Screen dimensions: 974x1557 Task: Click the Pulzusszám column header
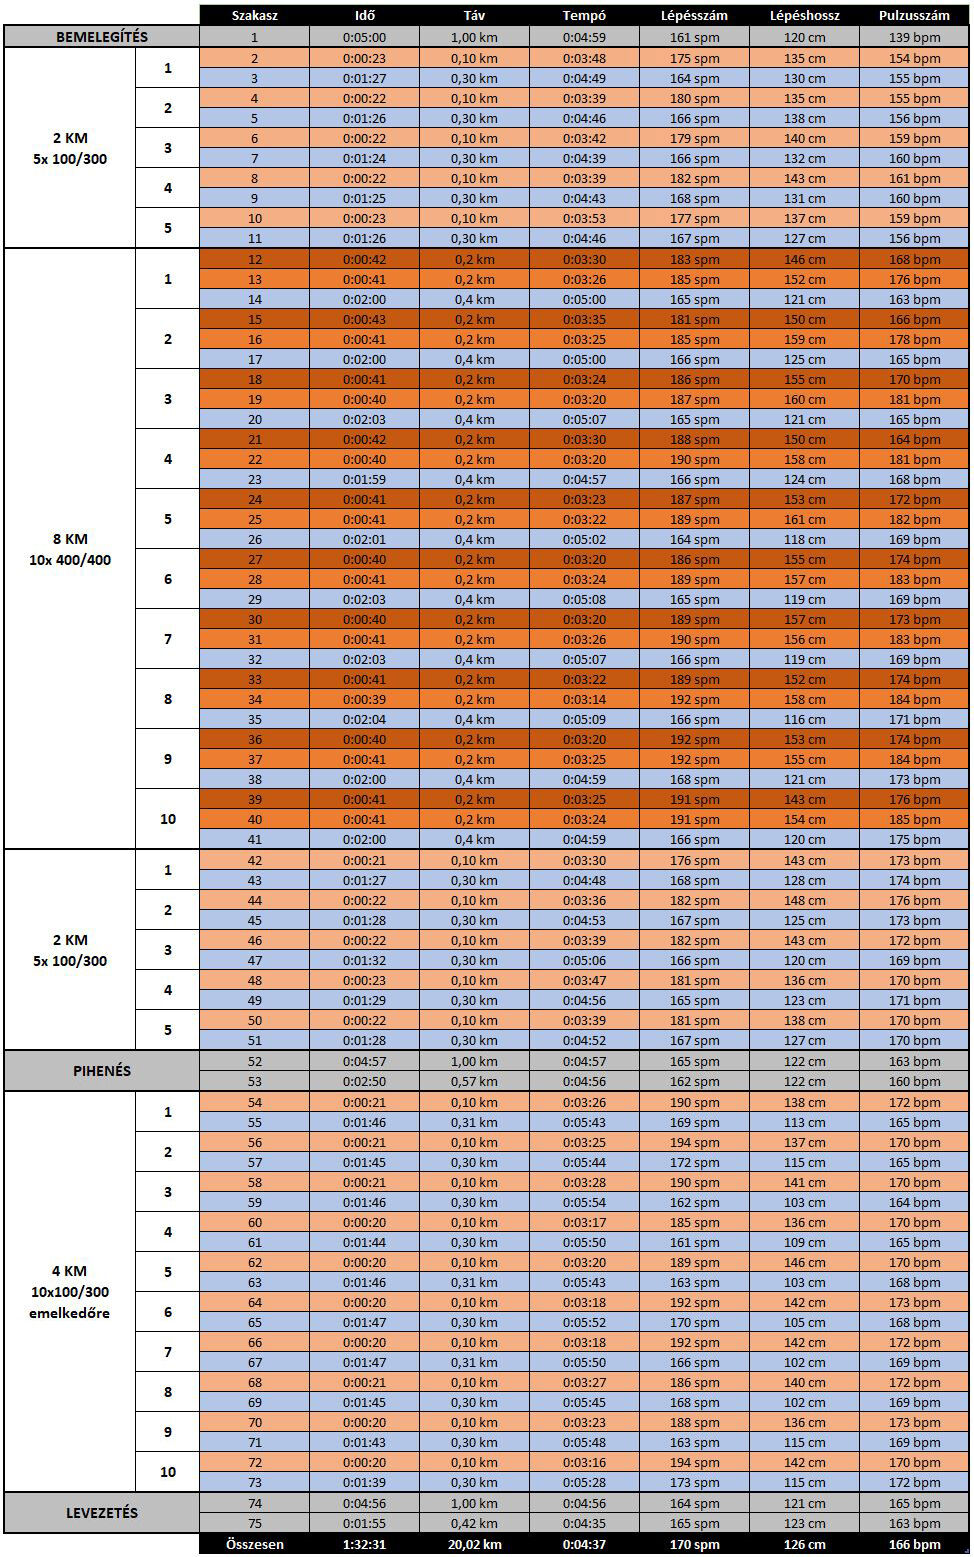point(914,16)
